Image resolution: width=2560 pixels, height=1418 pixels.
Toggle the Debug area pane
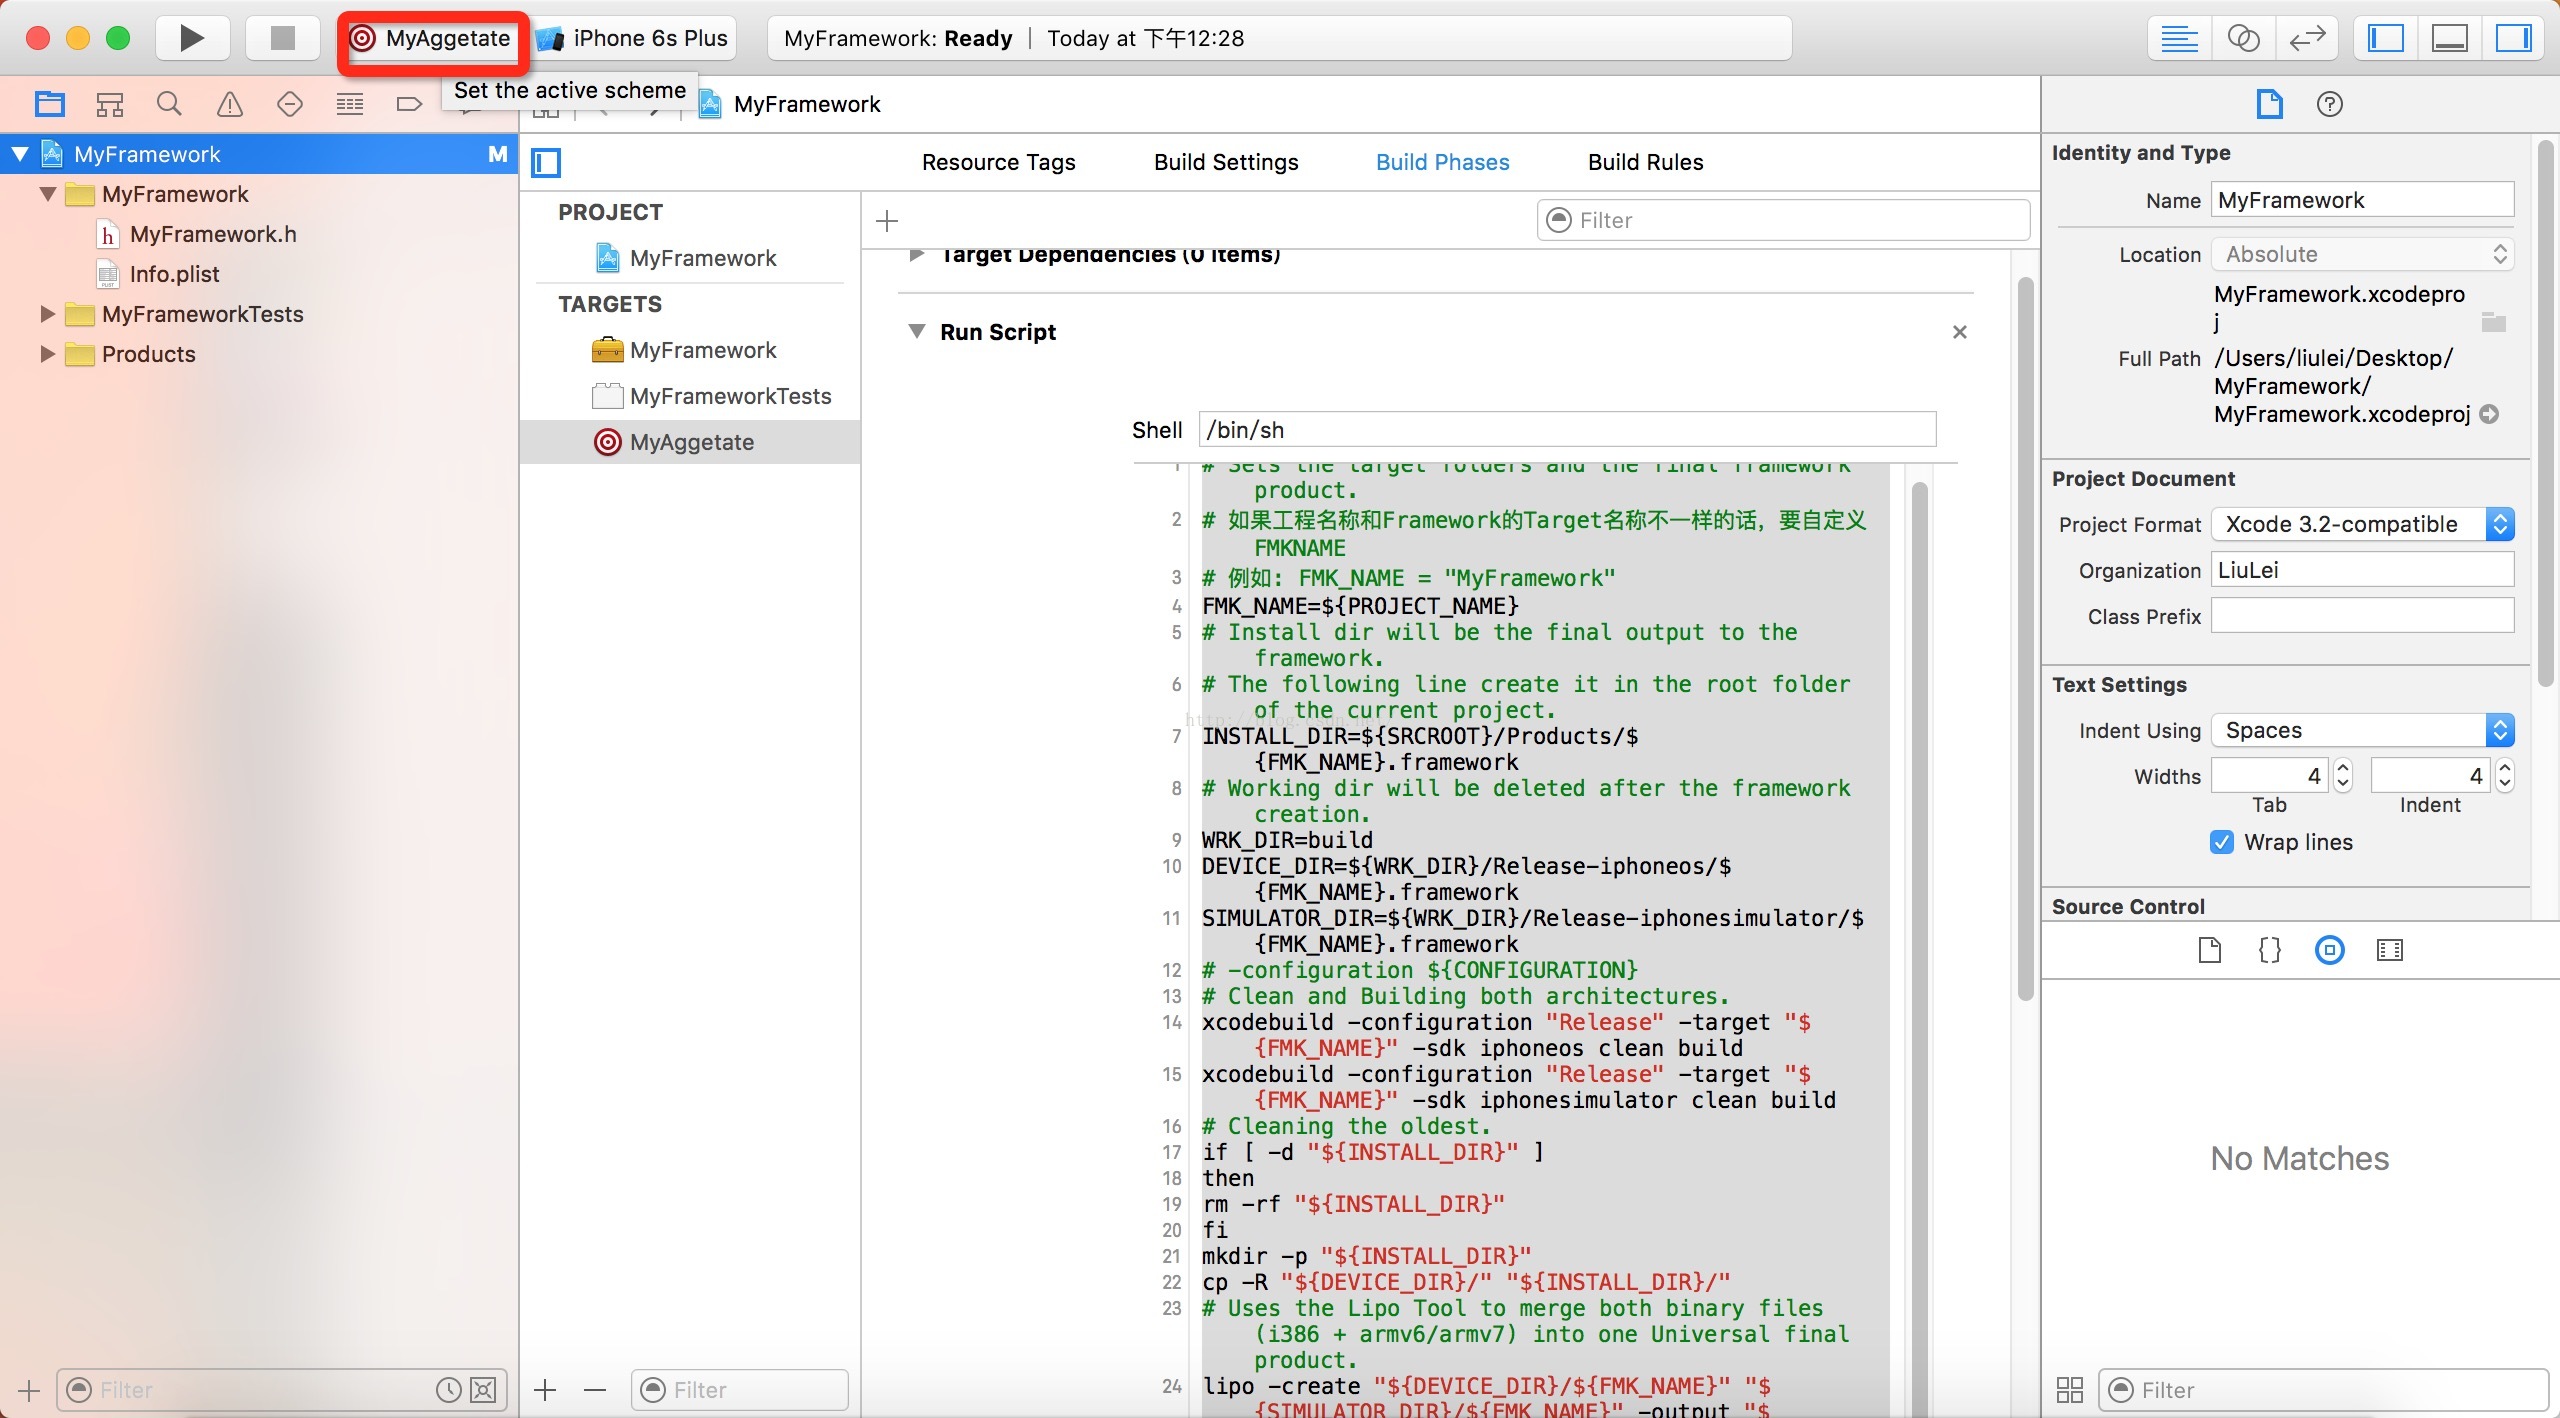pos(2450,38)
